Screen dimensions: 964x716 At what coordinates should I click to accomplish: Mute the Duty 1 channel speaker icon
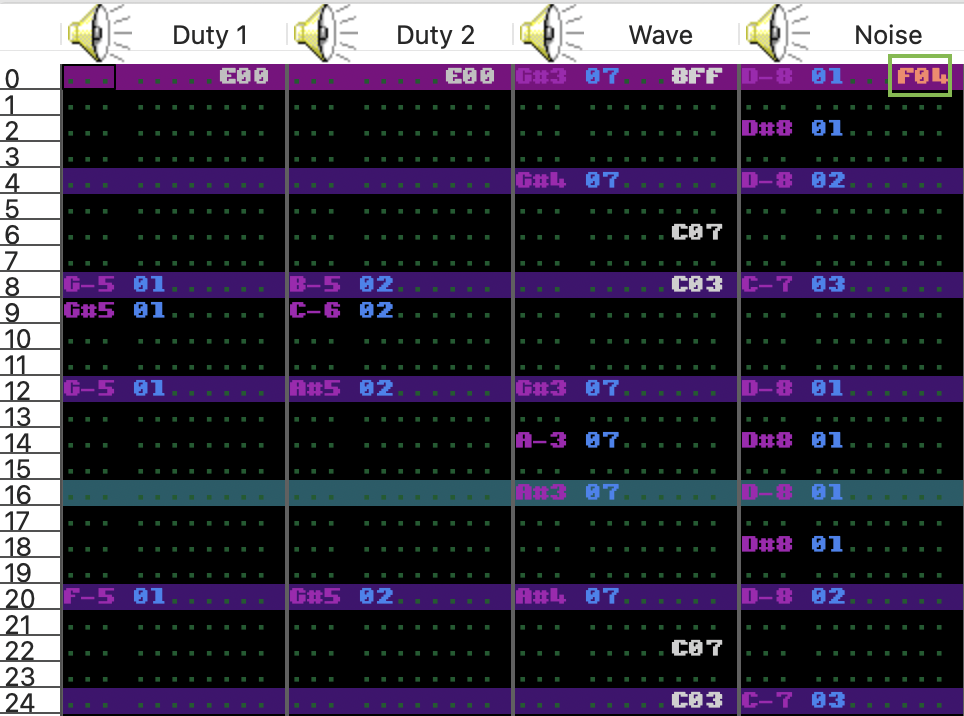[98, 33]
